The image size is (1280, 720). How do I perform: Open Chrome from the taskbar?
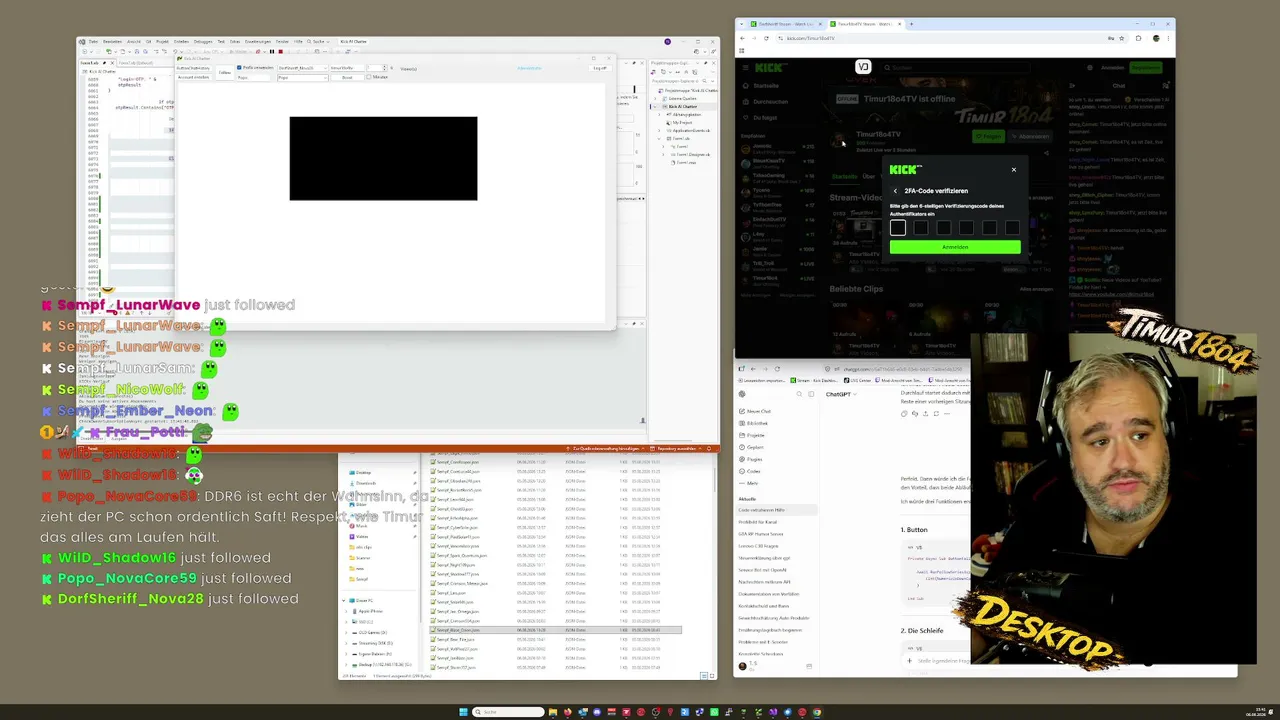pyautogui.click(x=817, y=712)
